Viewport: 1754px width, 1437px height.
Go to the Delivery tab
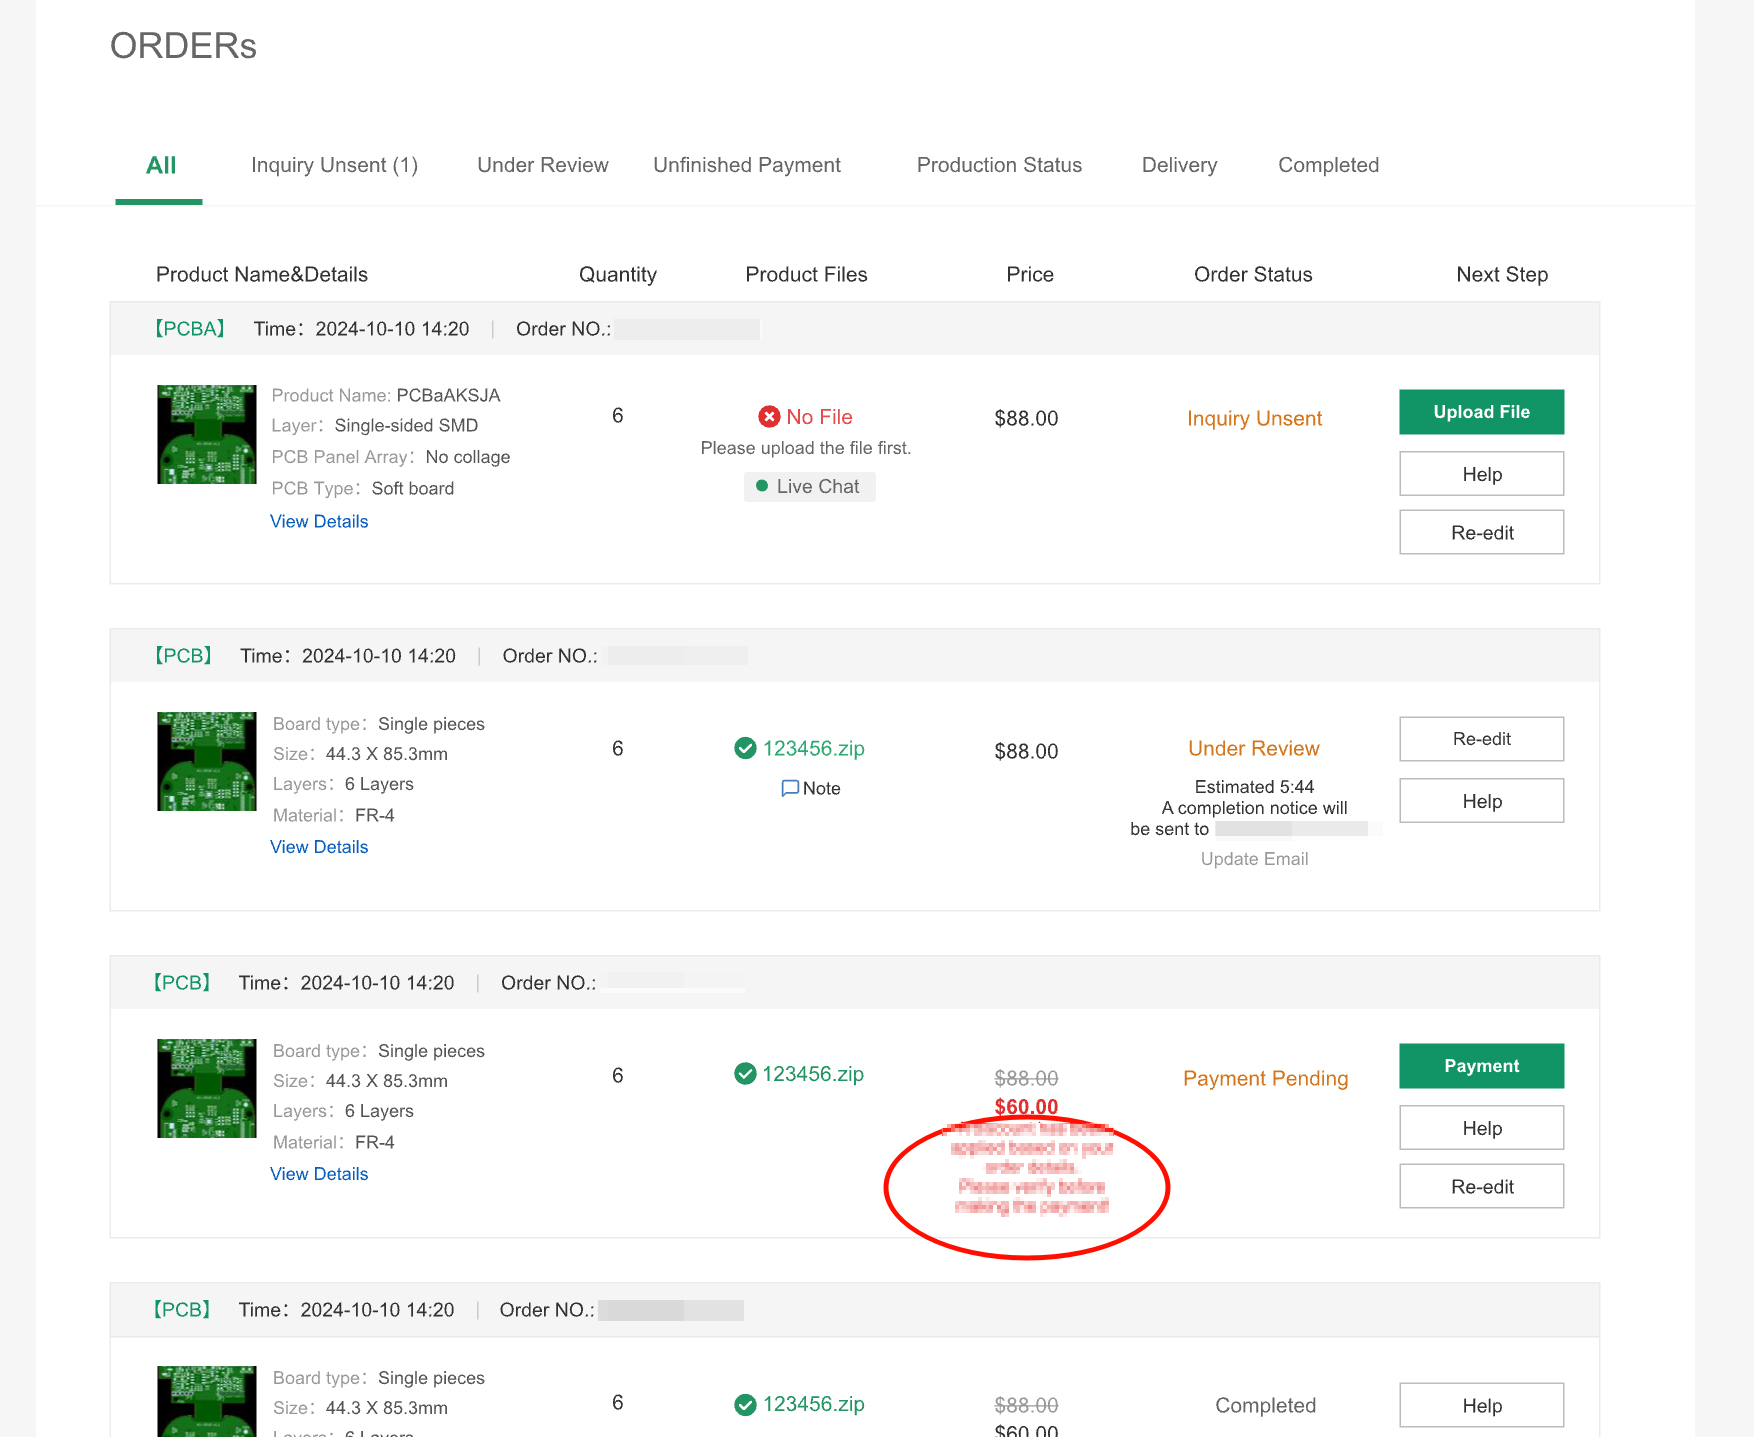1179,165
